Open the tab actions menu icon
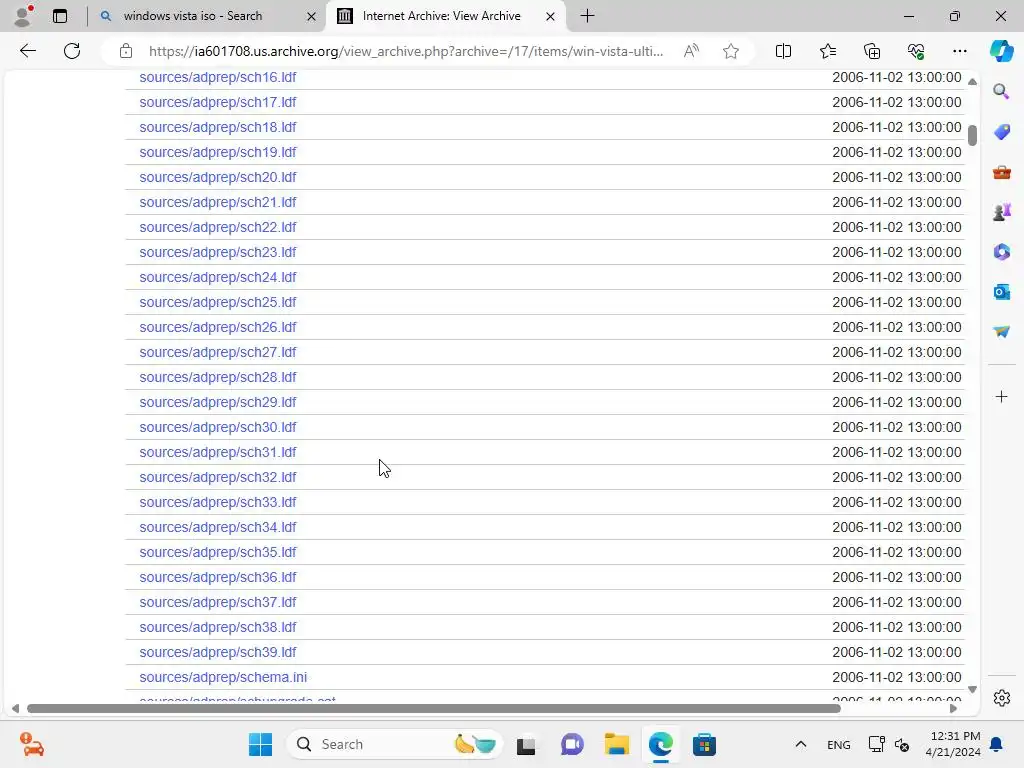The width and height of the screenshot is (1024, 768). point(60,16)
